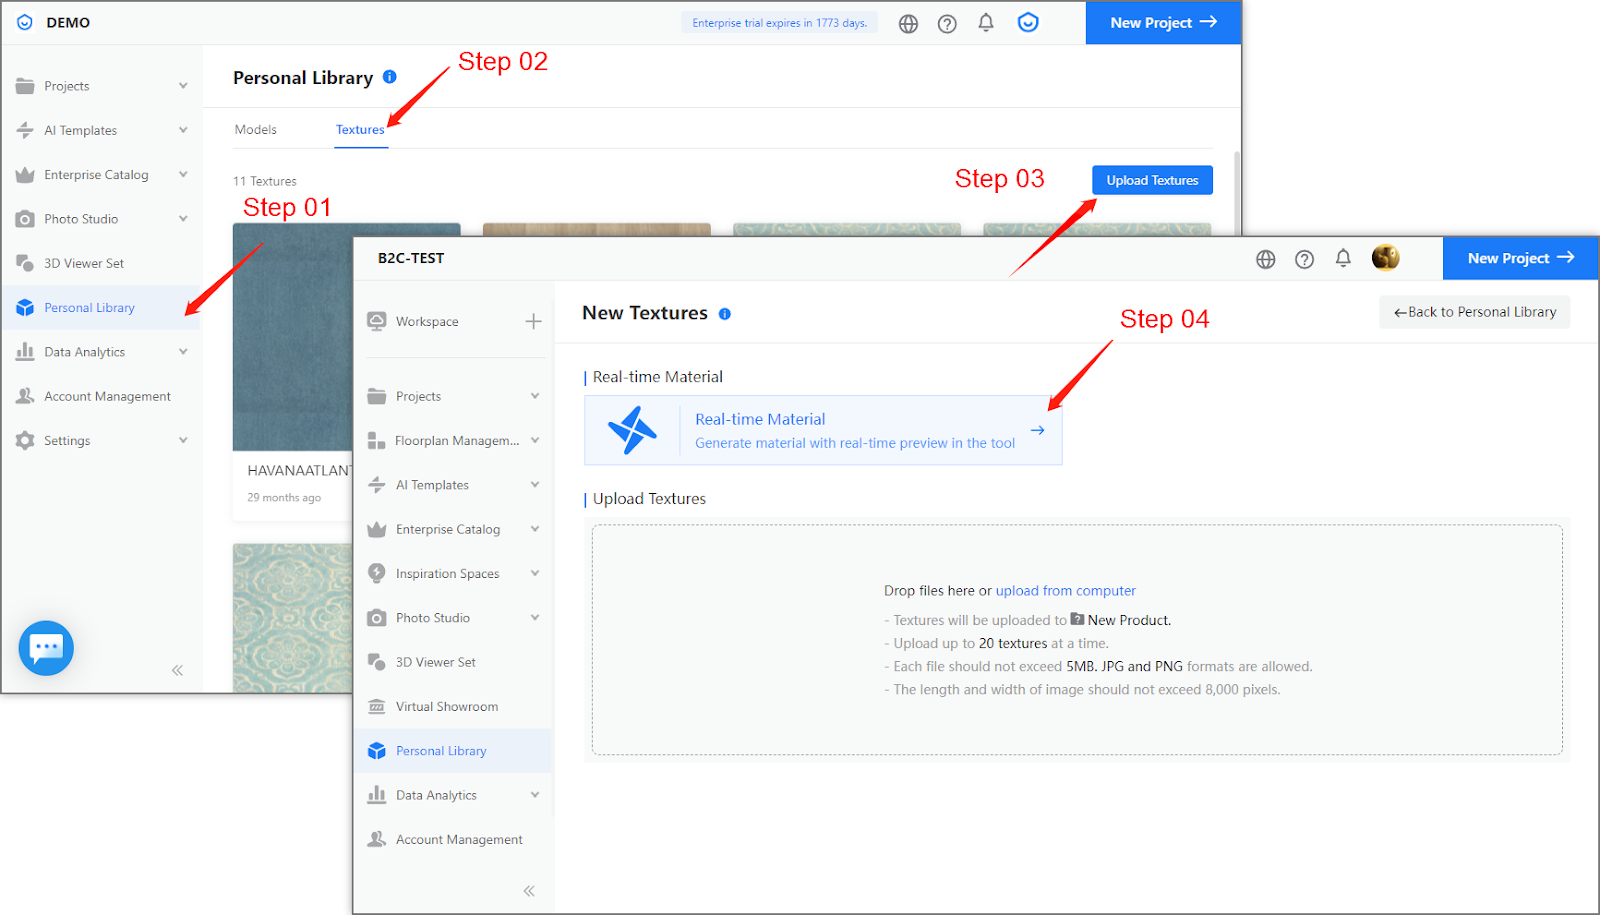Click the Real-time Material pinwheel icon
This screenshot has height=915, width=1600.
[632, 430]
